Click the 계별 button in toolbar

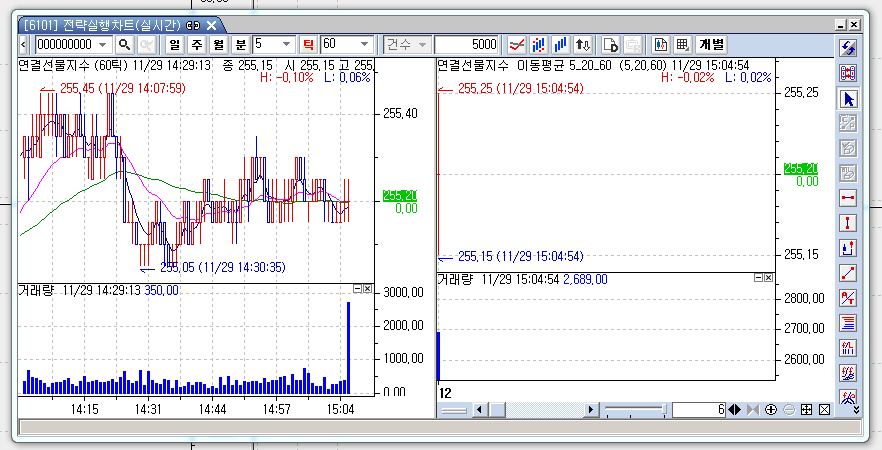(712, 45)
